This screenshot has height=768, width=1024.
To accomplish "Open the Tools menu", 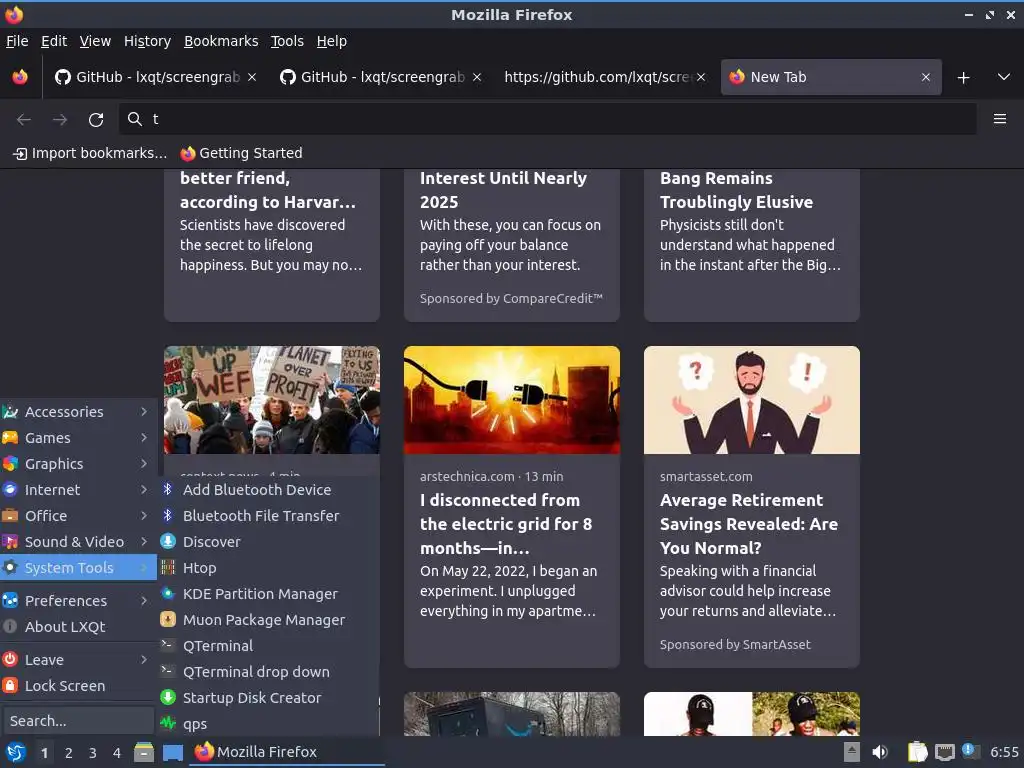I will pos(287,41).
